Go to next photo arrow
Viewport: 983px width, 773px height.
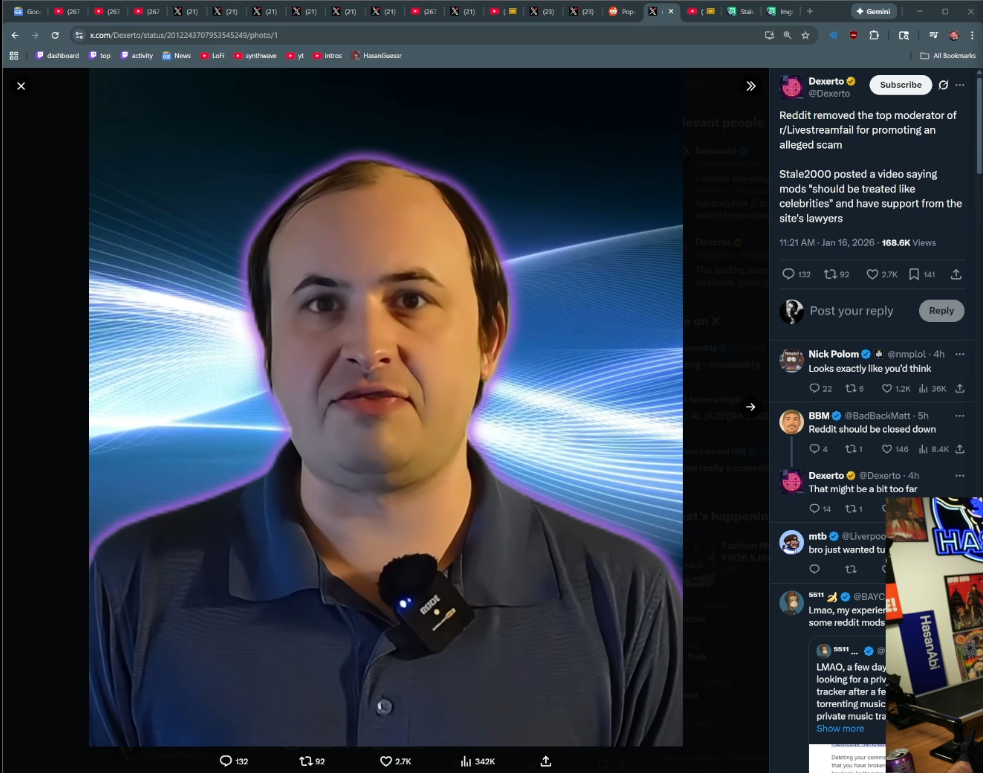coord(750,407)
